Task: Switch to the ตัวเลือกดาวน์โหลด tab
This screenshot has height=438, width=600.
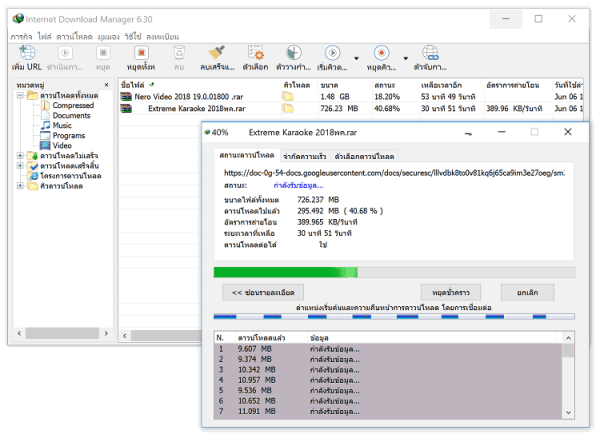Action: tap(364, 156)
